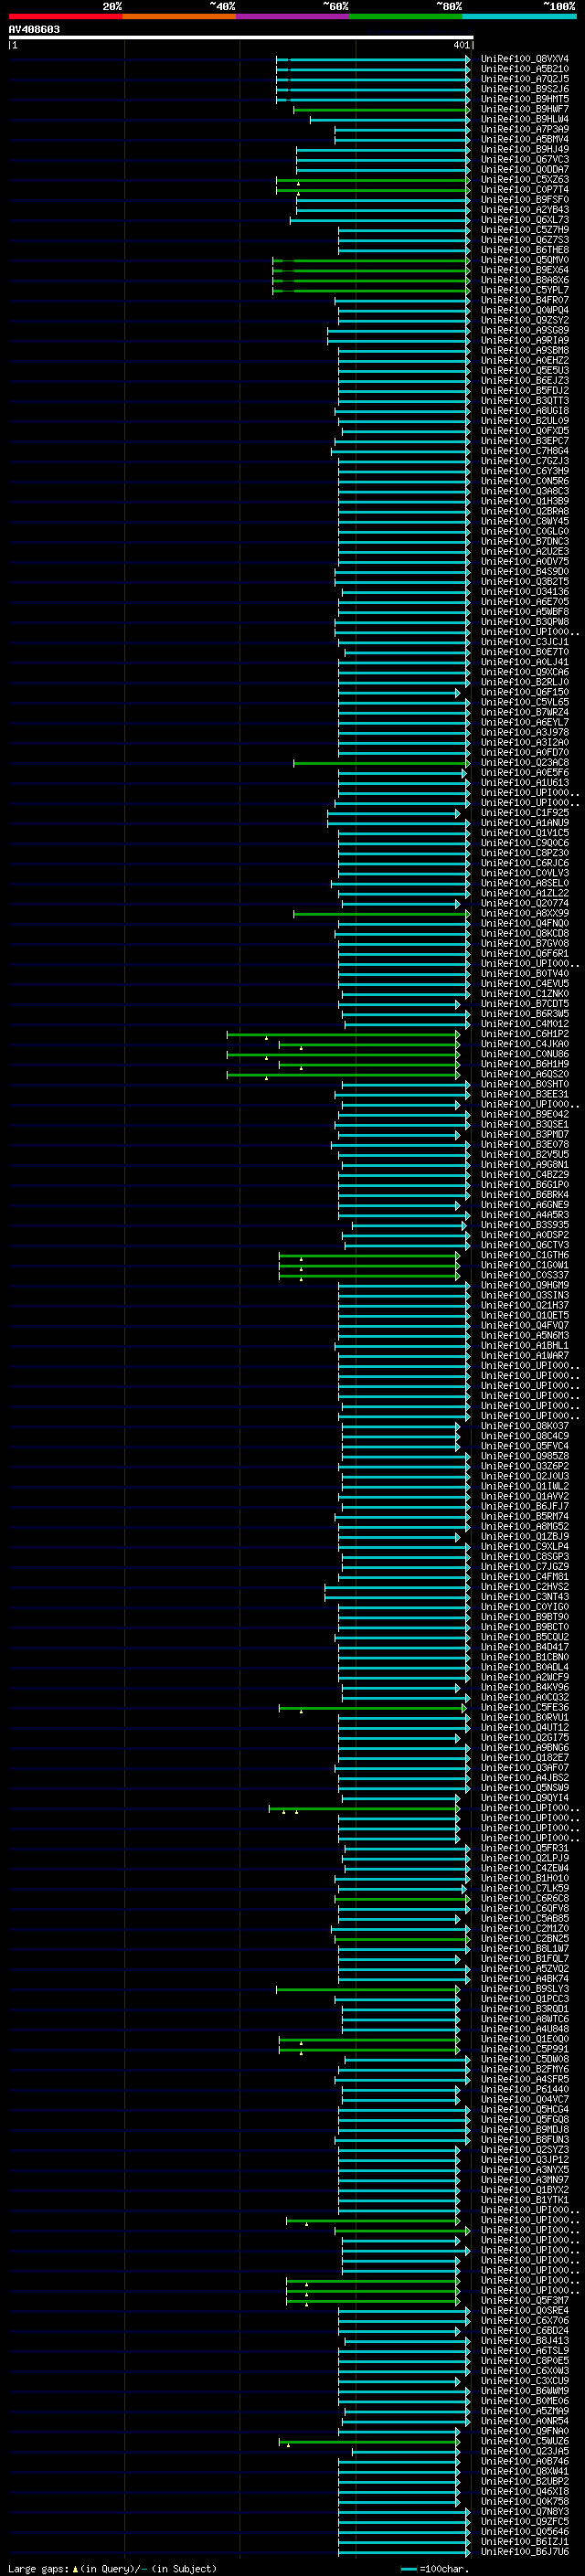585x2576 pixels.
Task: Select row UniRef100_C3XCU9
Action: point(524,2381)
